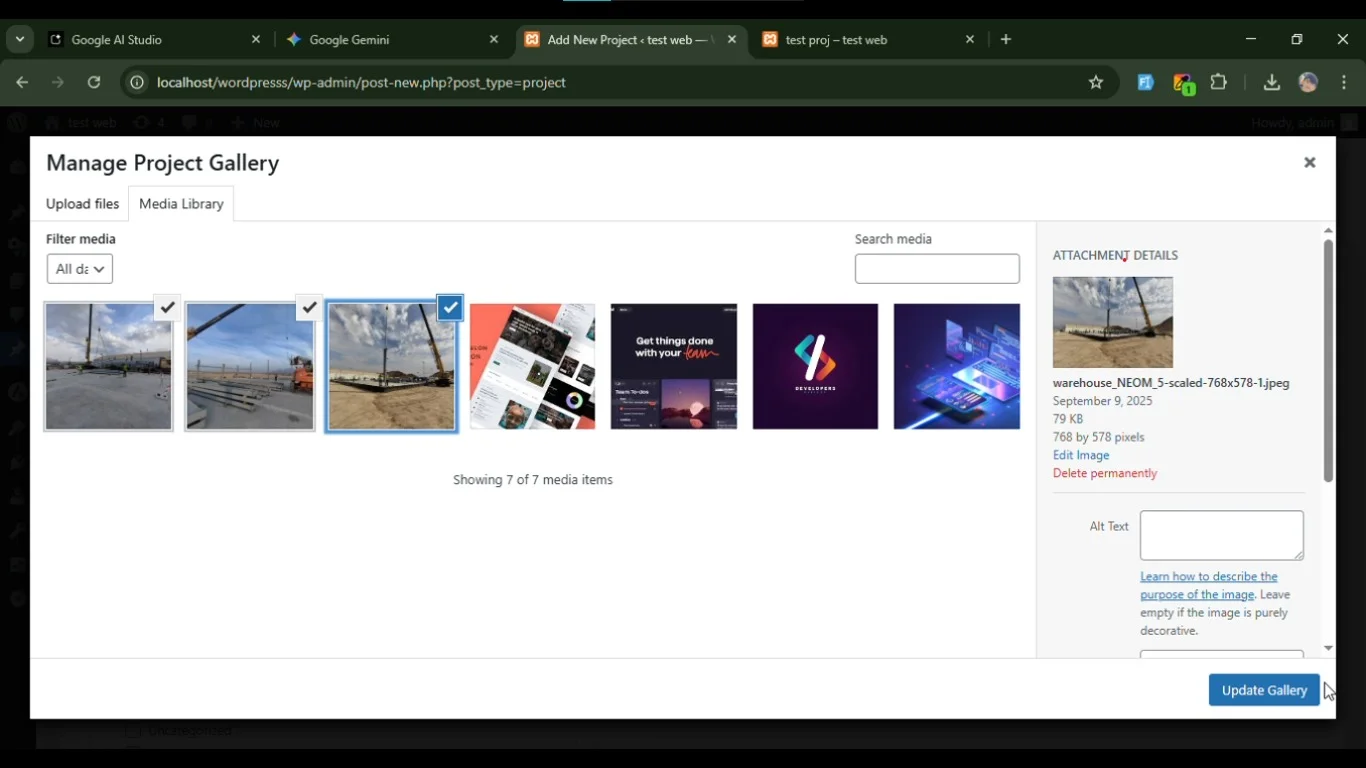Close the Manage Project Gallery dialog
Image resolution: width=1366 pixels, height=768 pixels.
pos(1309,162)
